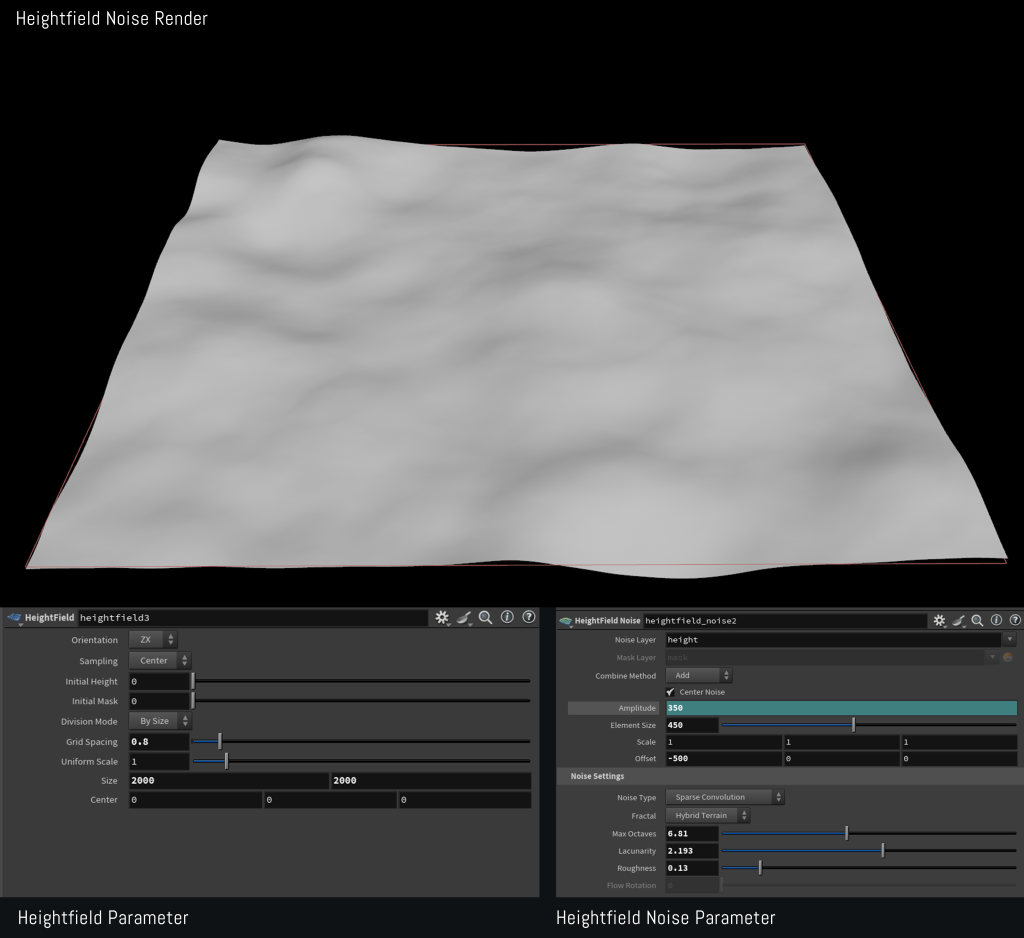The image size is (1024, 938).
Task: Click the Amplitude parameter label
Action: pyautogui.click(x=637, y=708)
